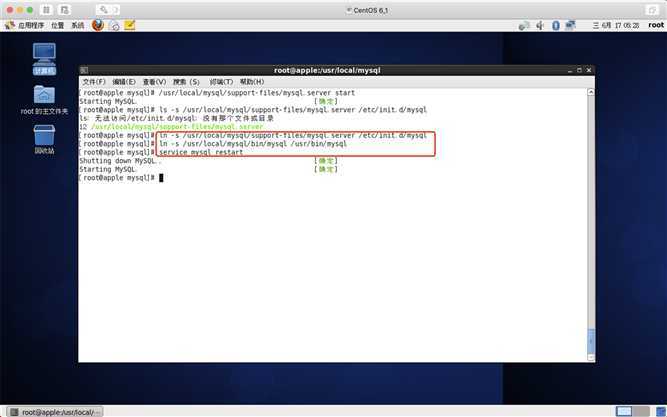Switch to the second workspace
The height and width of the screenshot is (417, 667).
[640, 411]
